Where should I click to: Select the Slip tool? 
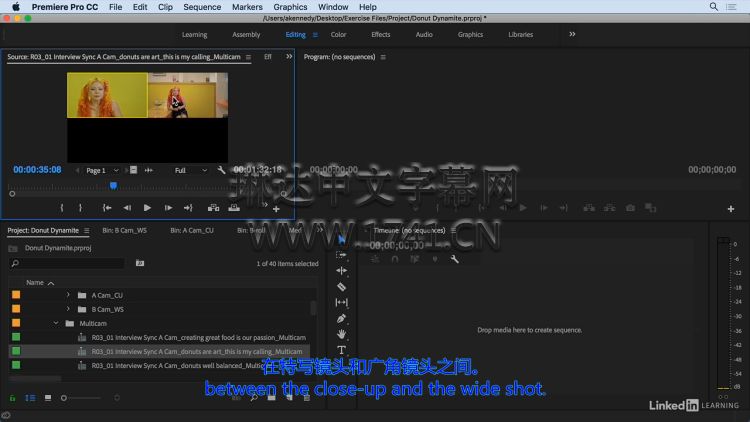(x=341, y=302)
